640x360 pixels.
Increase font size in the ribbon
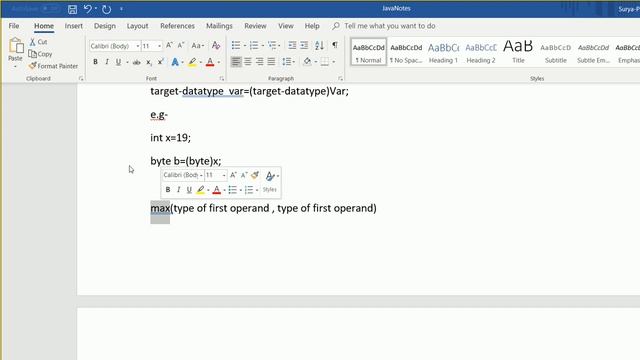[x=169, y=45]
